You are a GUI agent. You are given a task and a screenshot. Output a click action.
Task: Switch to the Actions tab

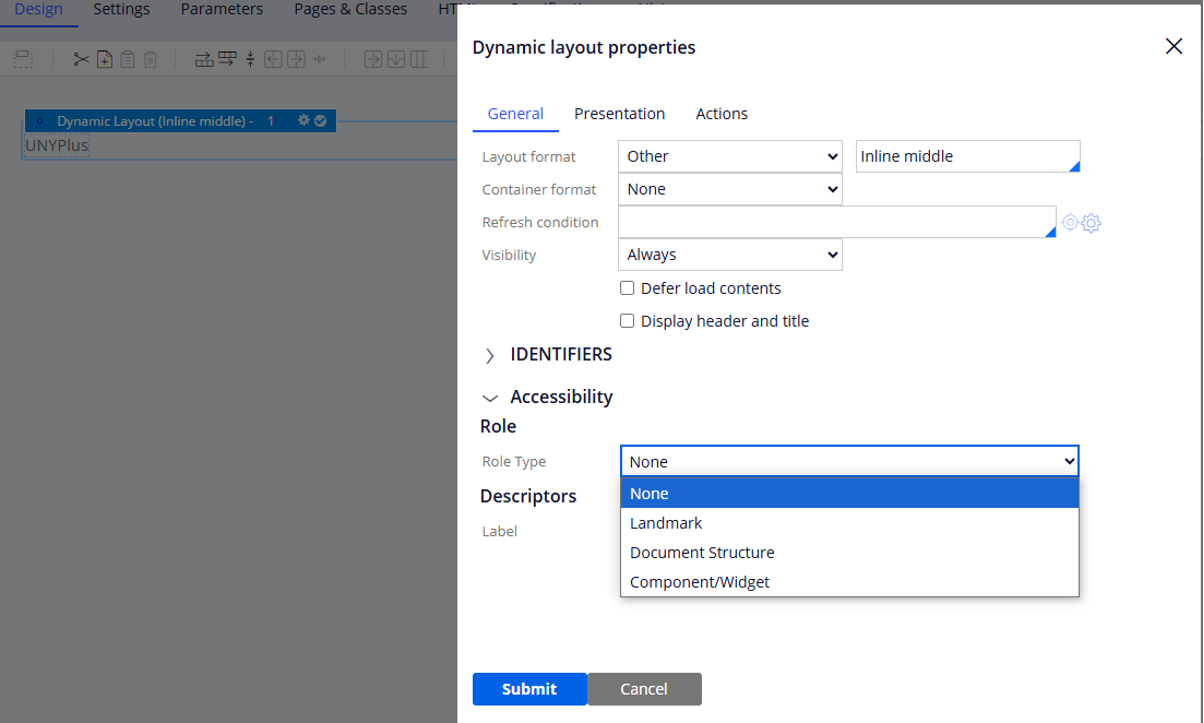(721, 114)
